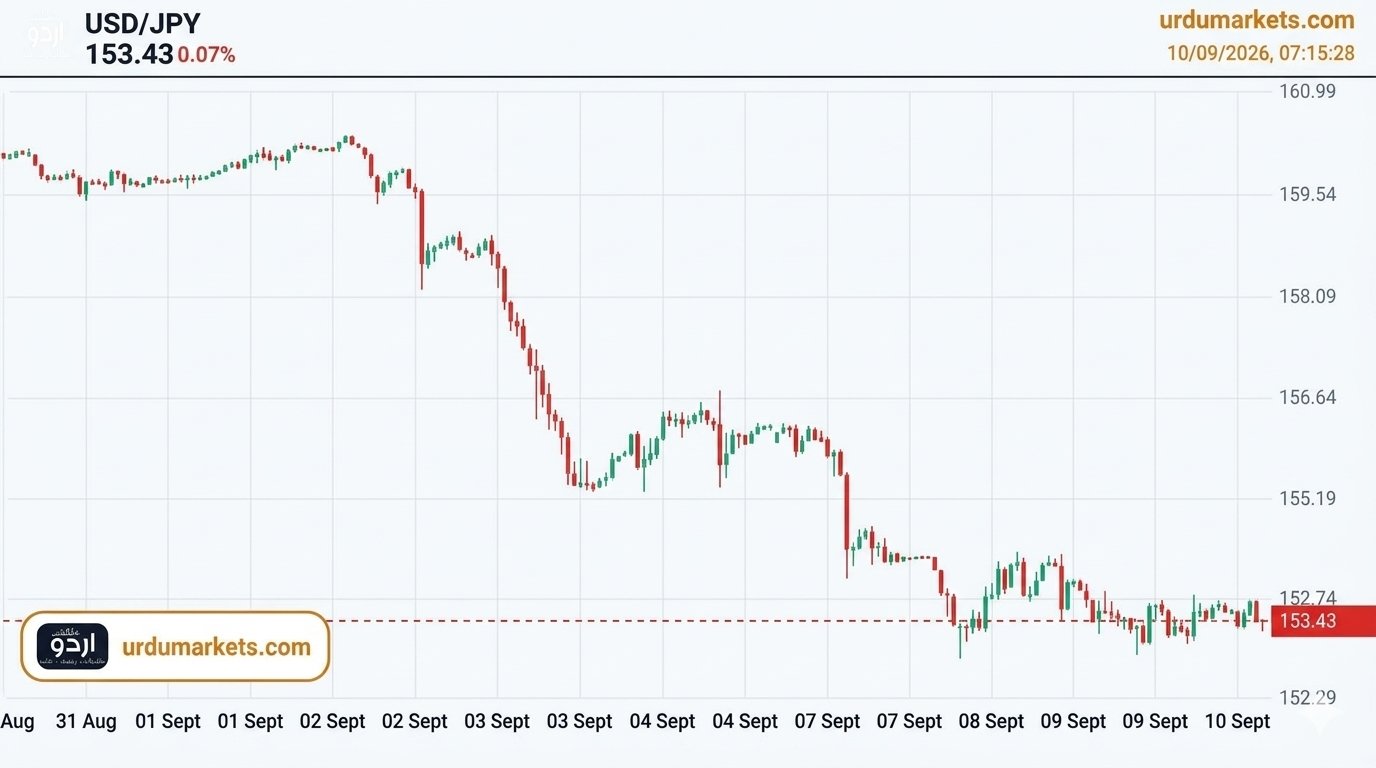Click the large 153.43 price in header
1376x768 pixels.
point(129,54)
